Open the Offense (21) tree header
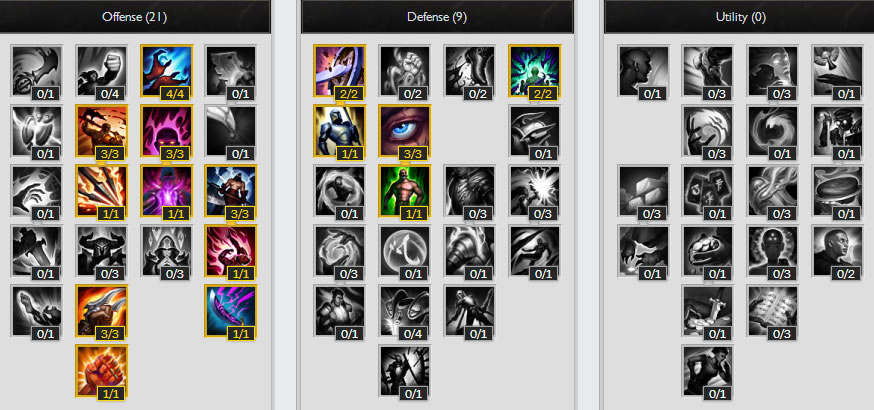The height and width of the screenshot is (410, 874). pyautogui.click(x=135, y=17)
